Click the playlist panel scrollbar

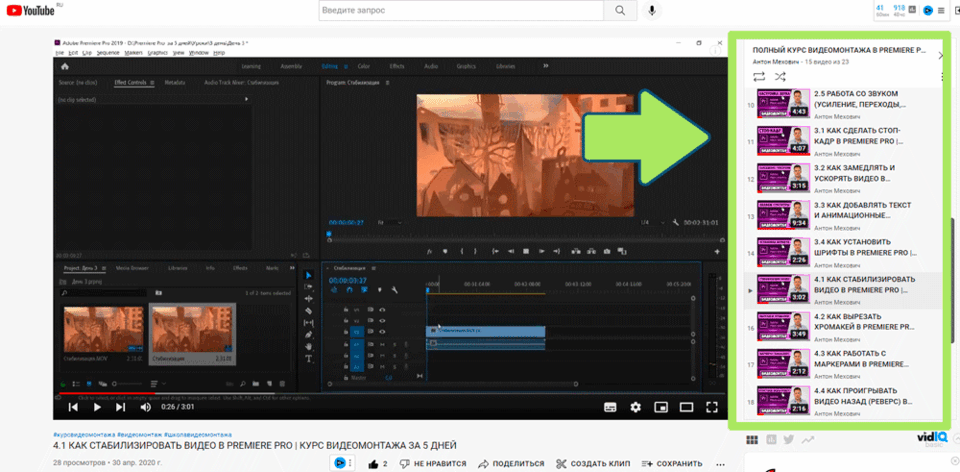pyautogui.click(x=951, y=282)
